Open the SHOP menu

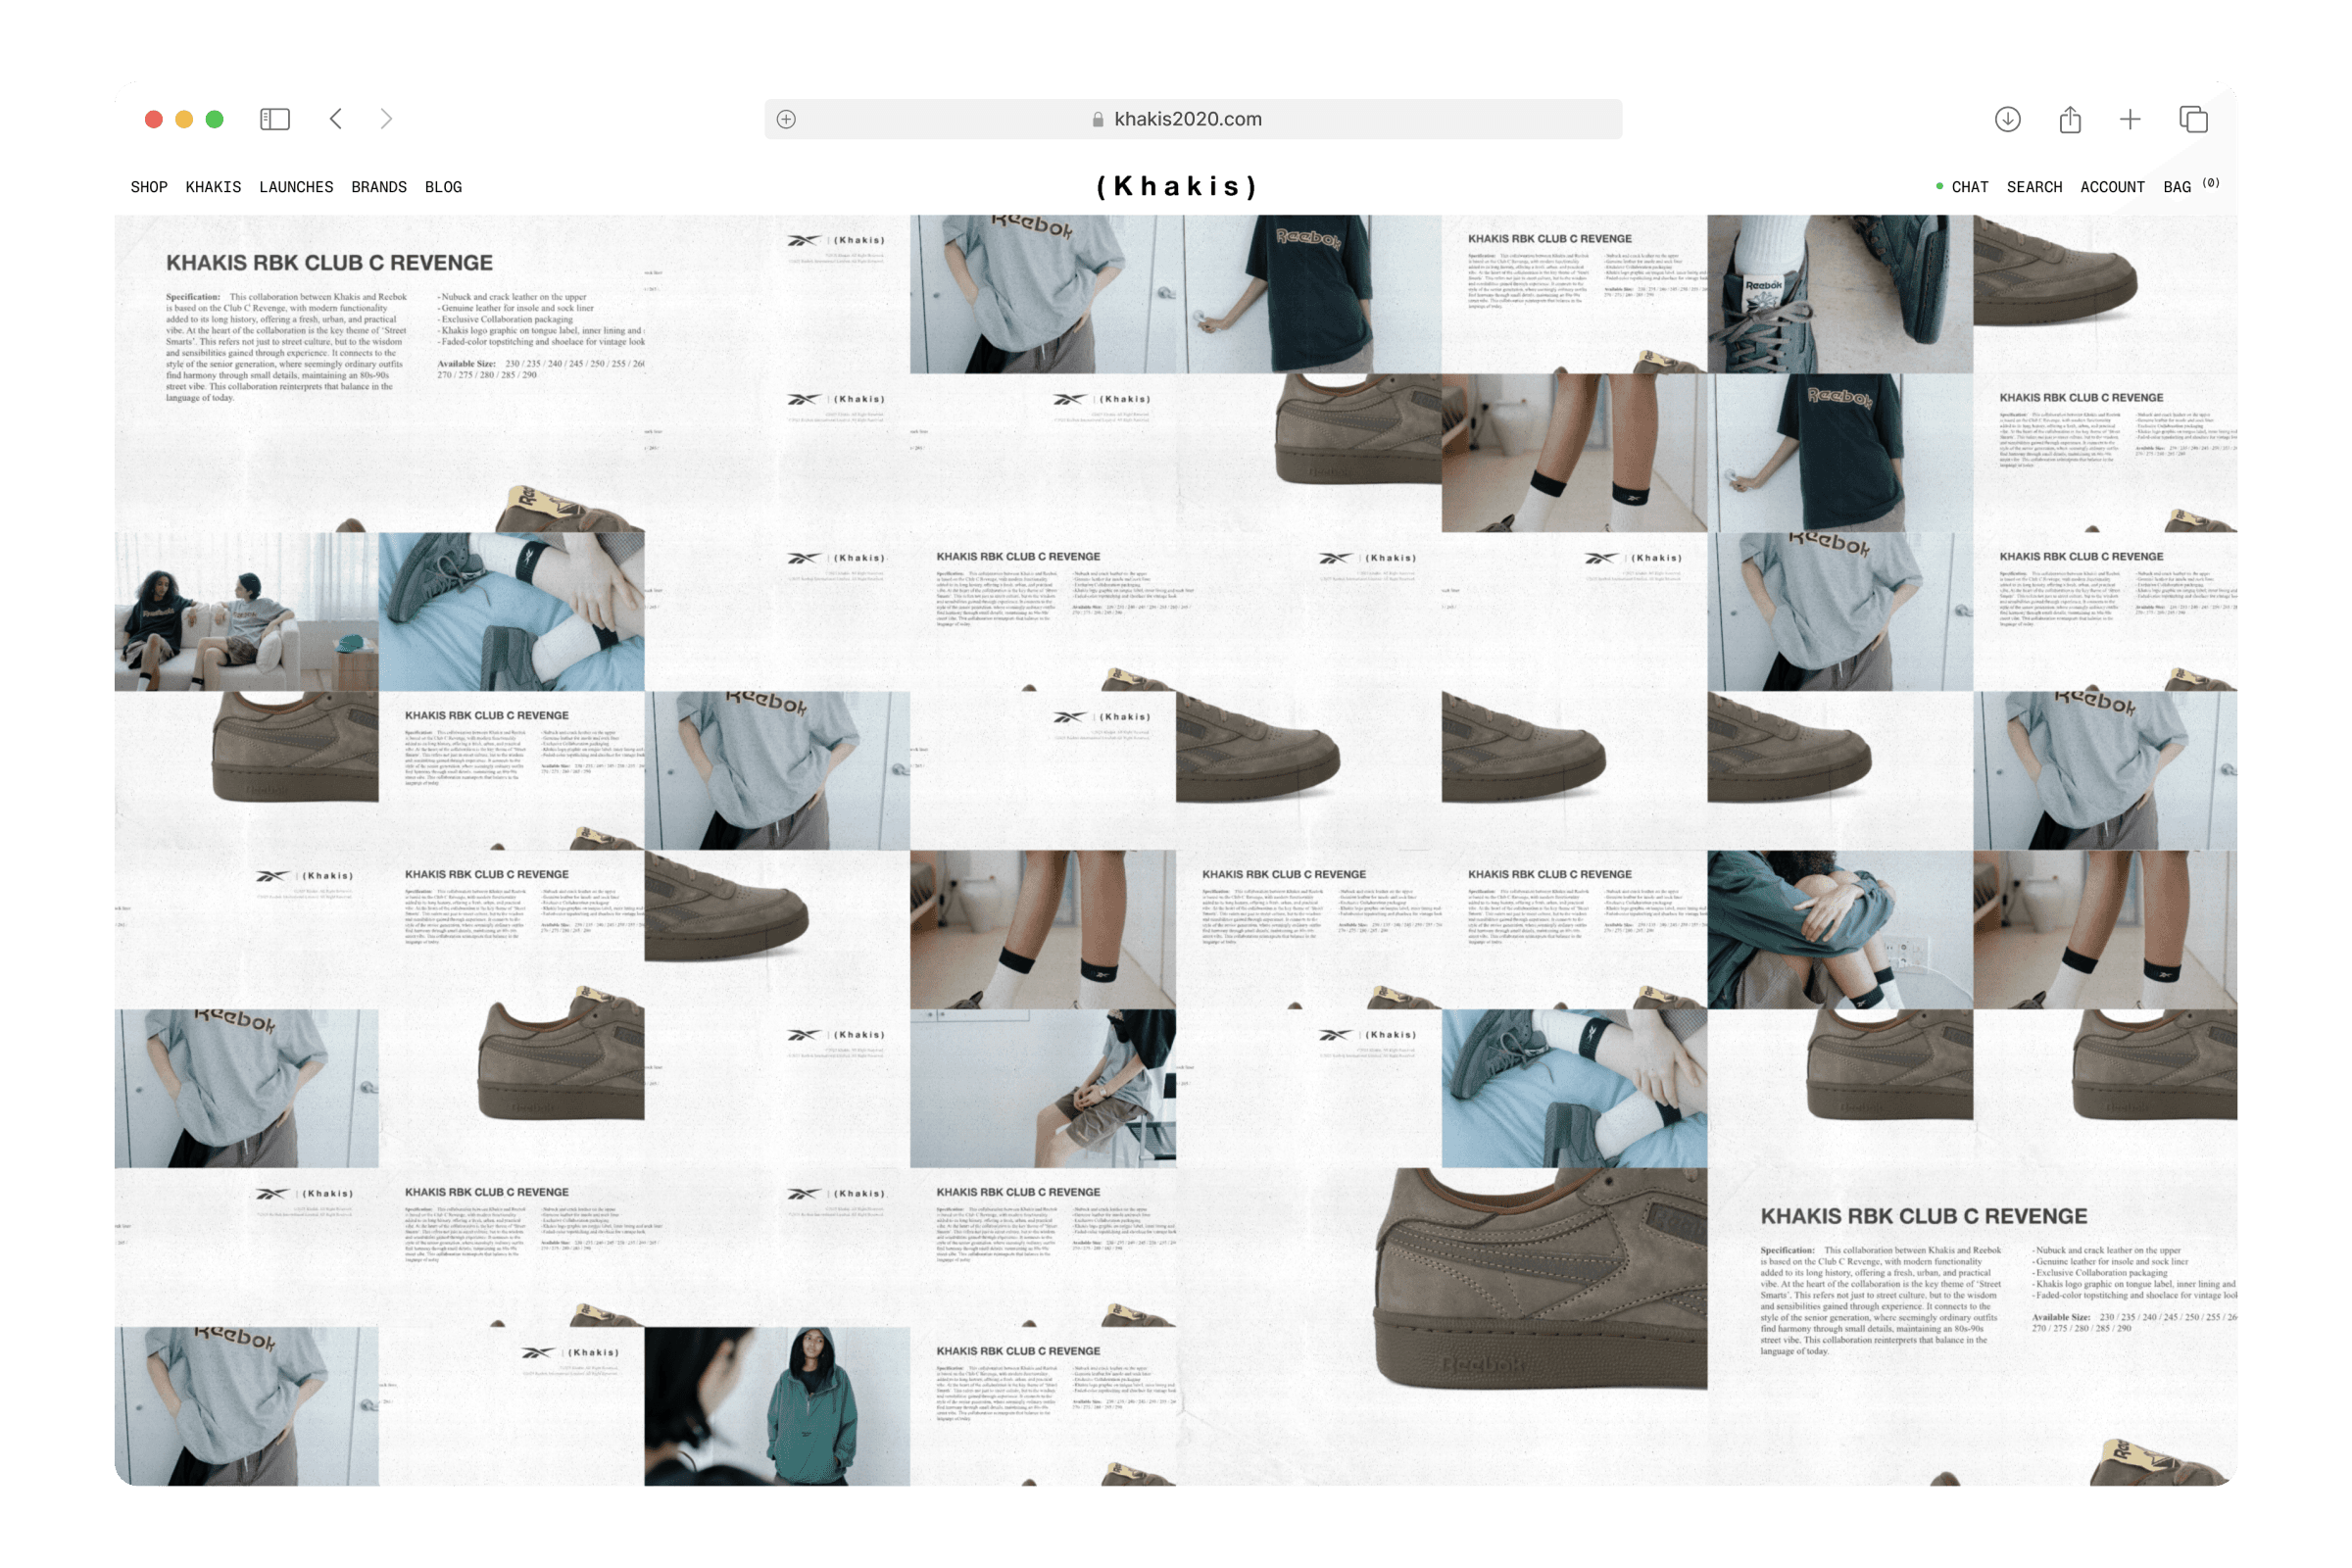(x=149, y=187)
